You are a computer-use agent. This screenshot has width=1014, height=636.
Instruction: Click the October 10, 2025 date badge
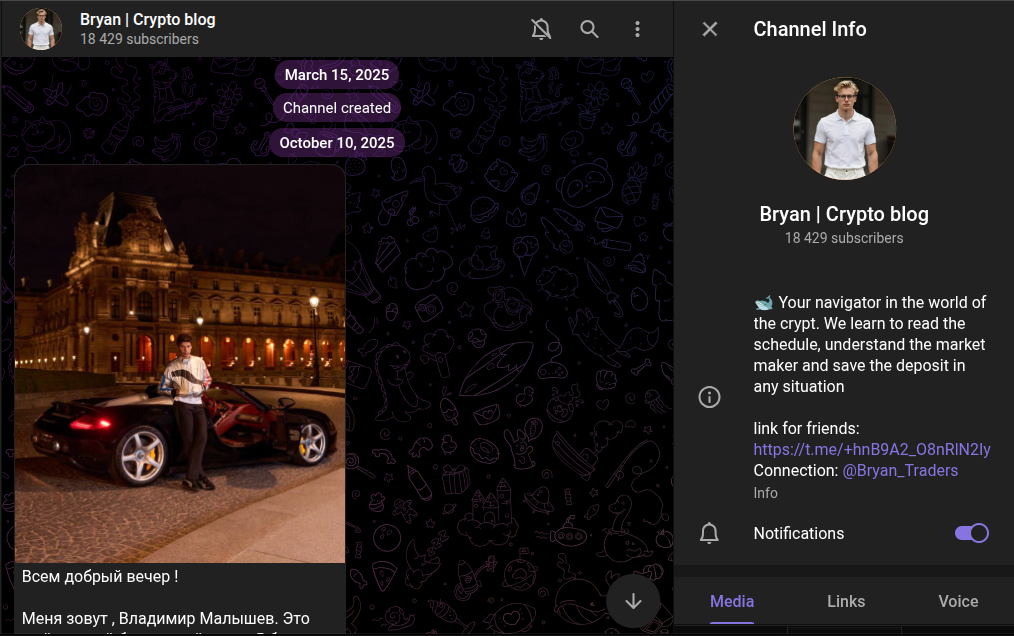(337, 143)
